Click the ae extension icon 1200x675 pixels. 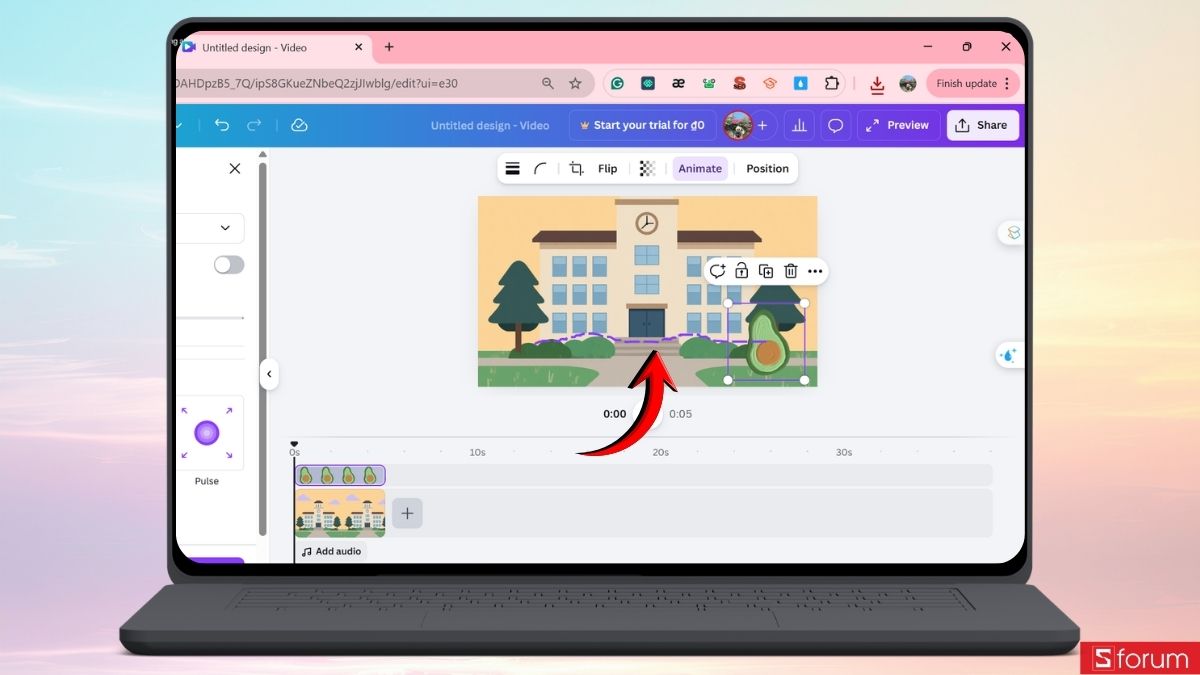click(x=678, y=84)
